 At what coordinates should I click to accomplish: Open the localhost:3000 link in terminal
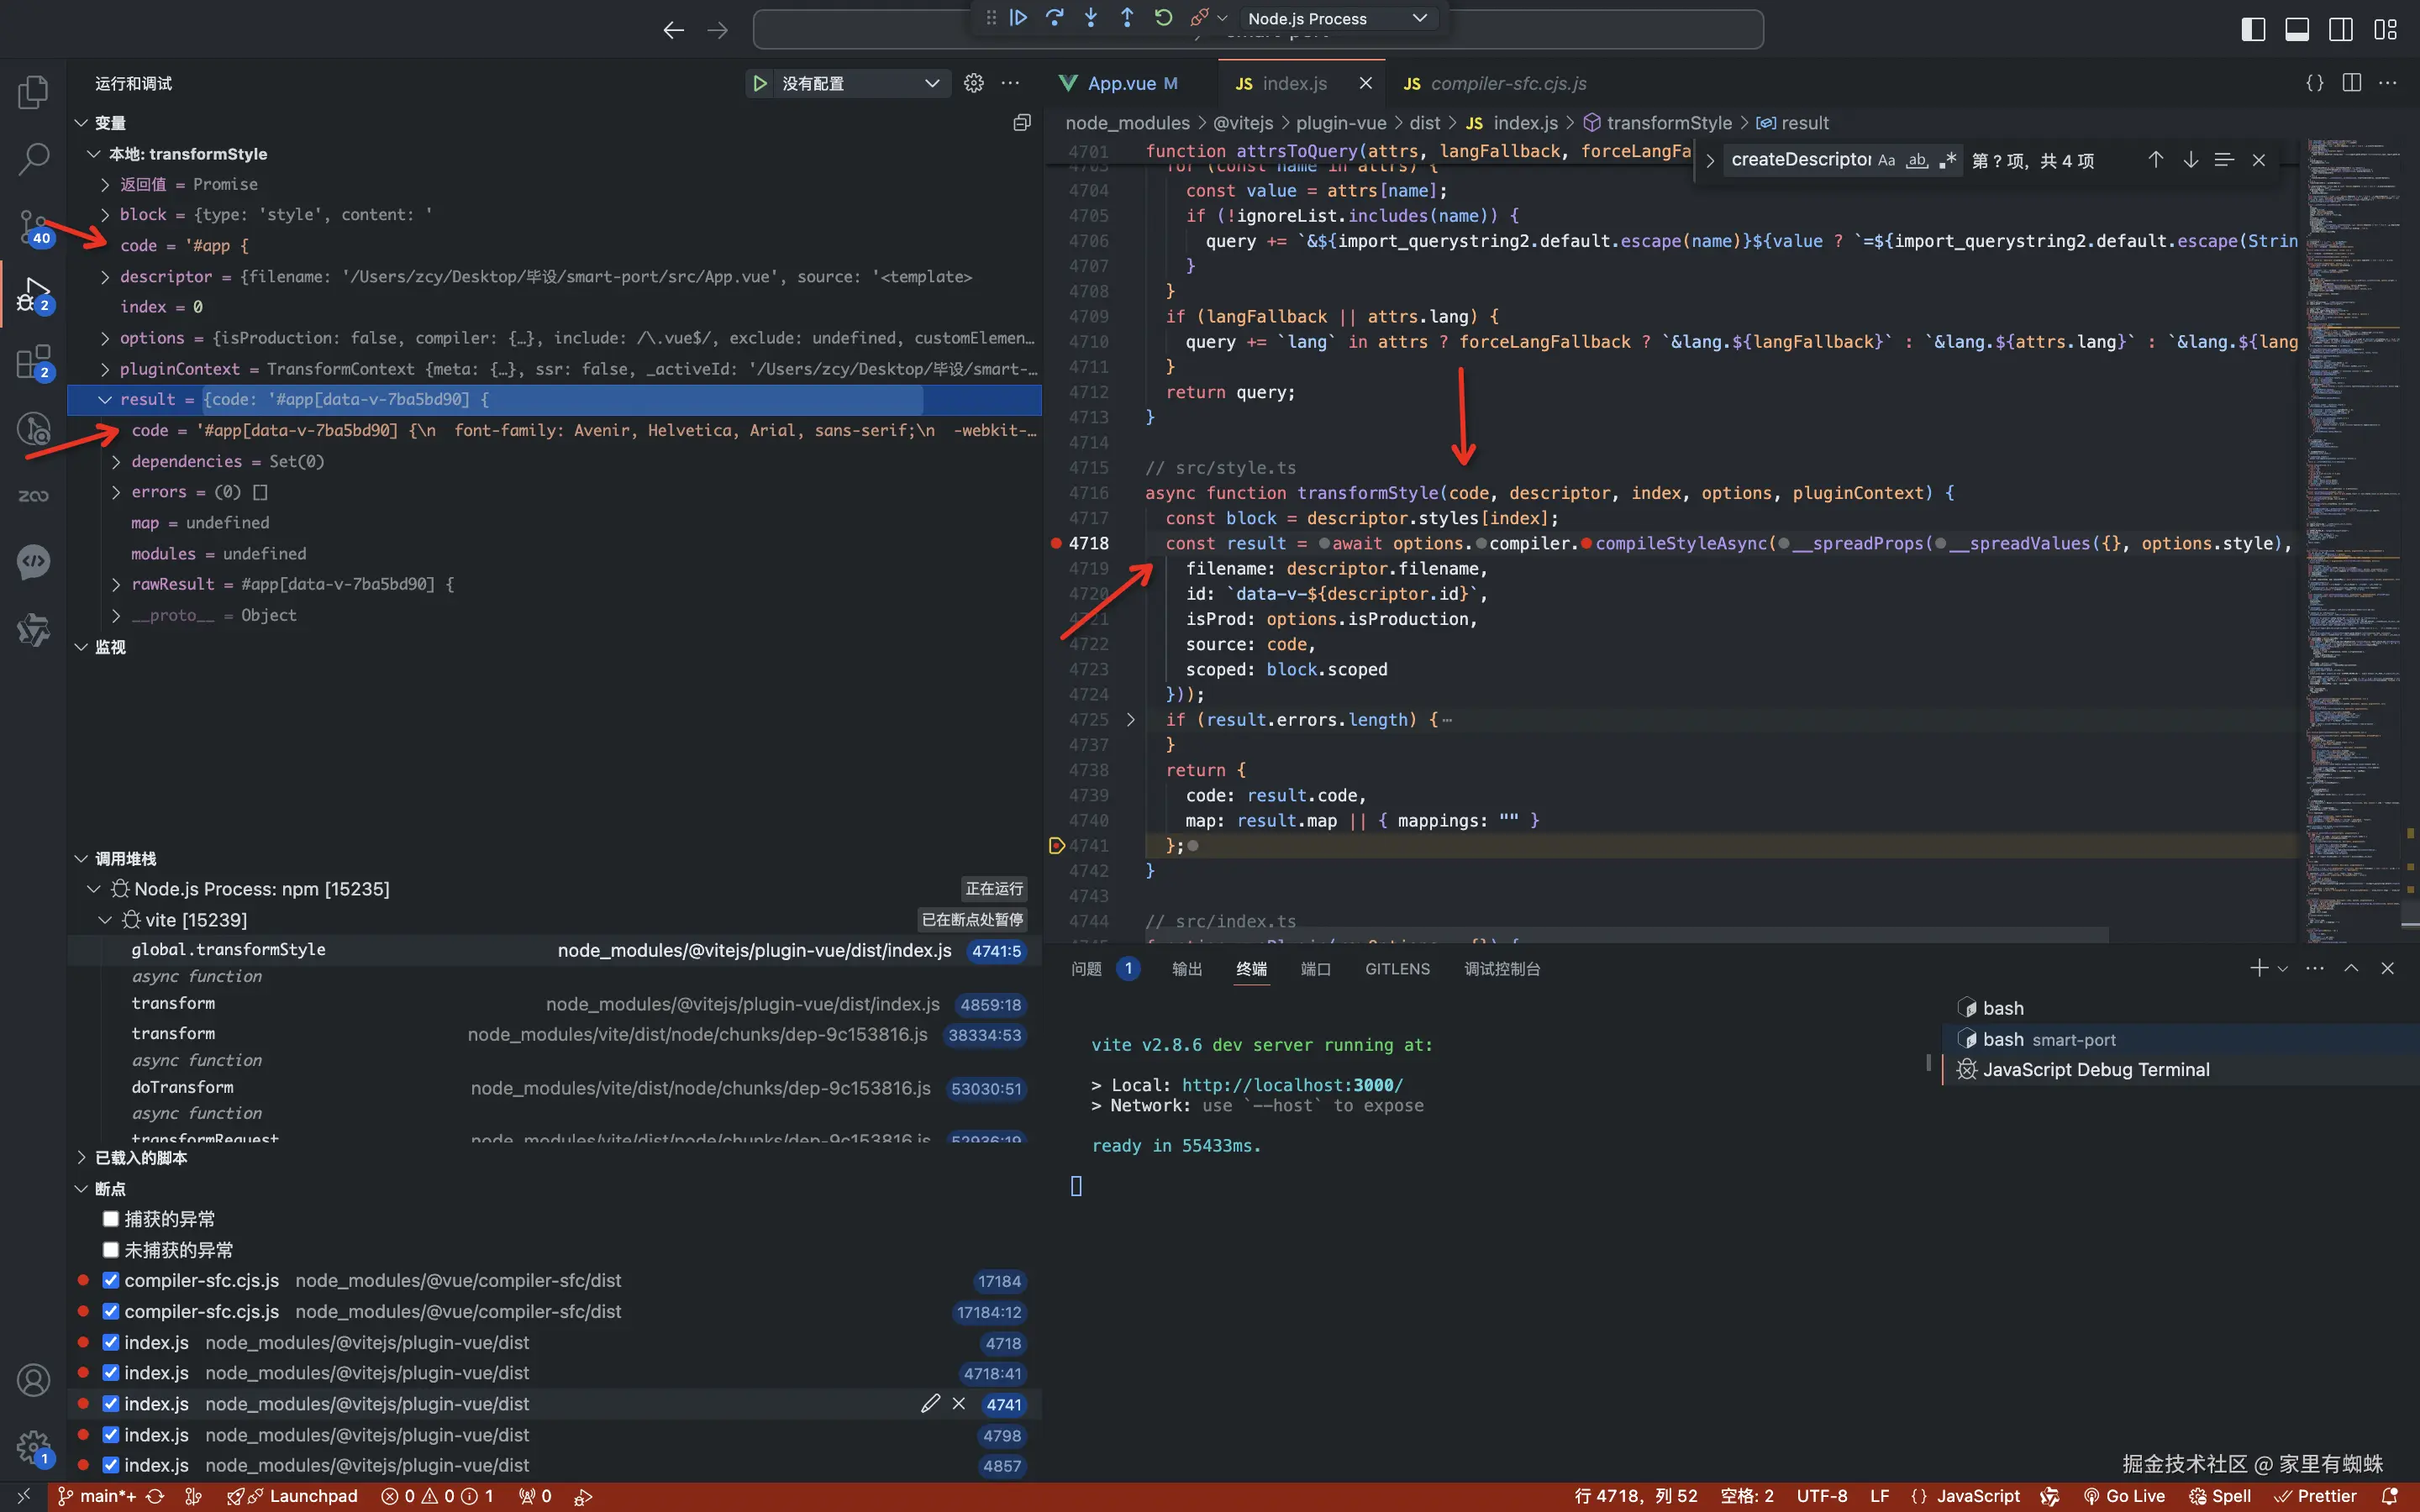(x=1292, y=1085)
